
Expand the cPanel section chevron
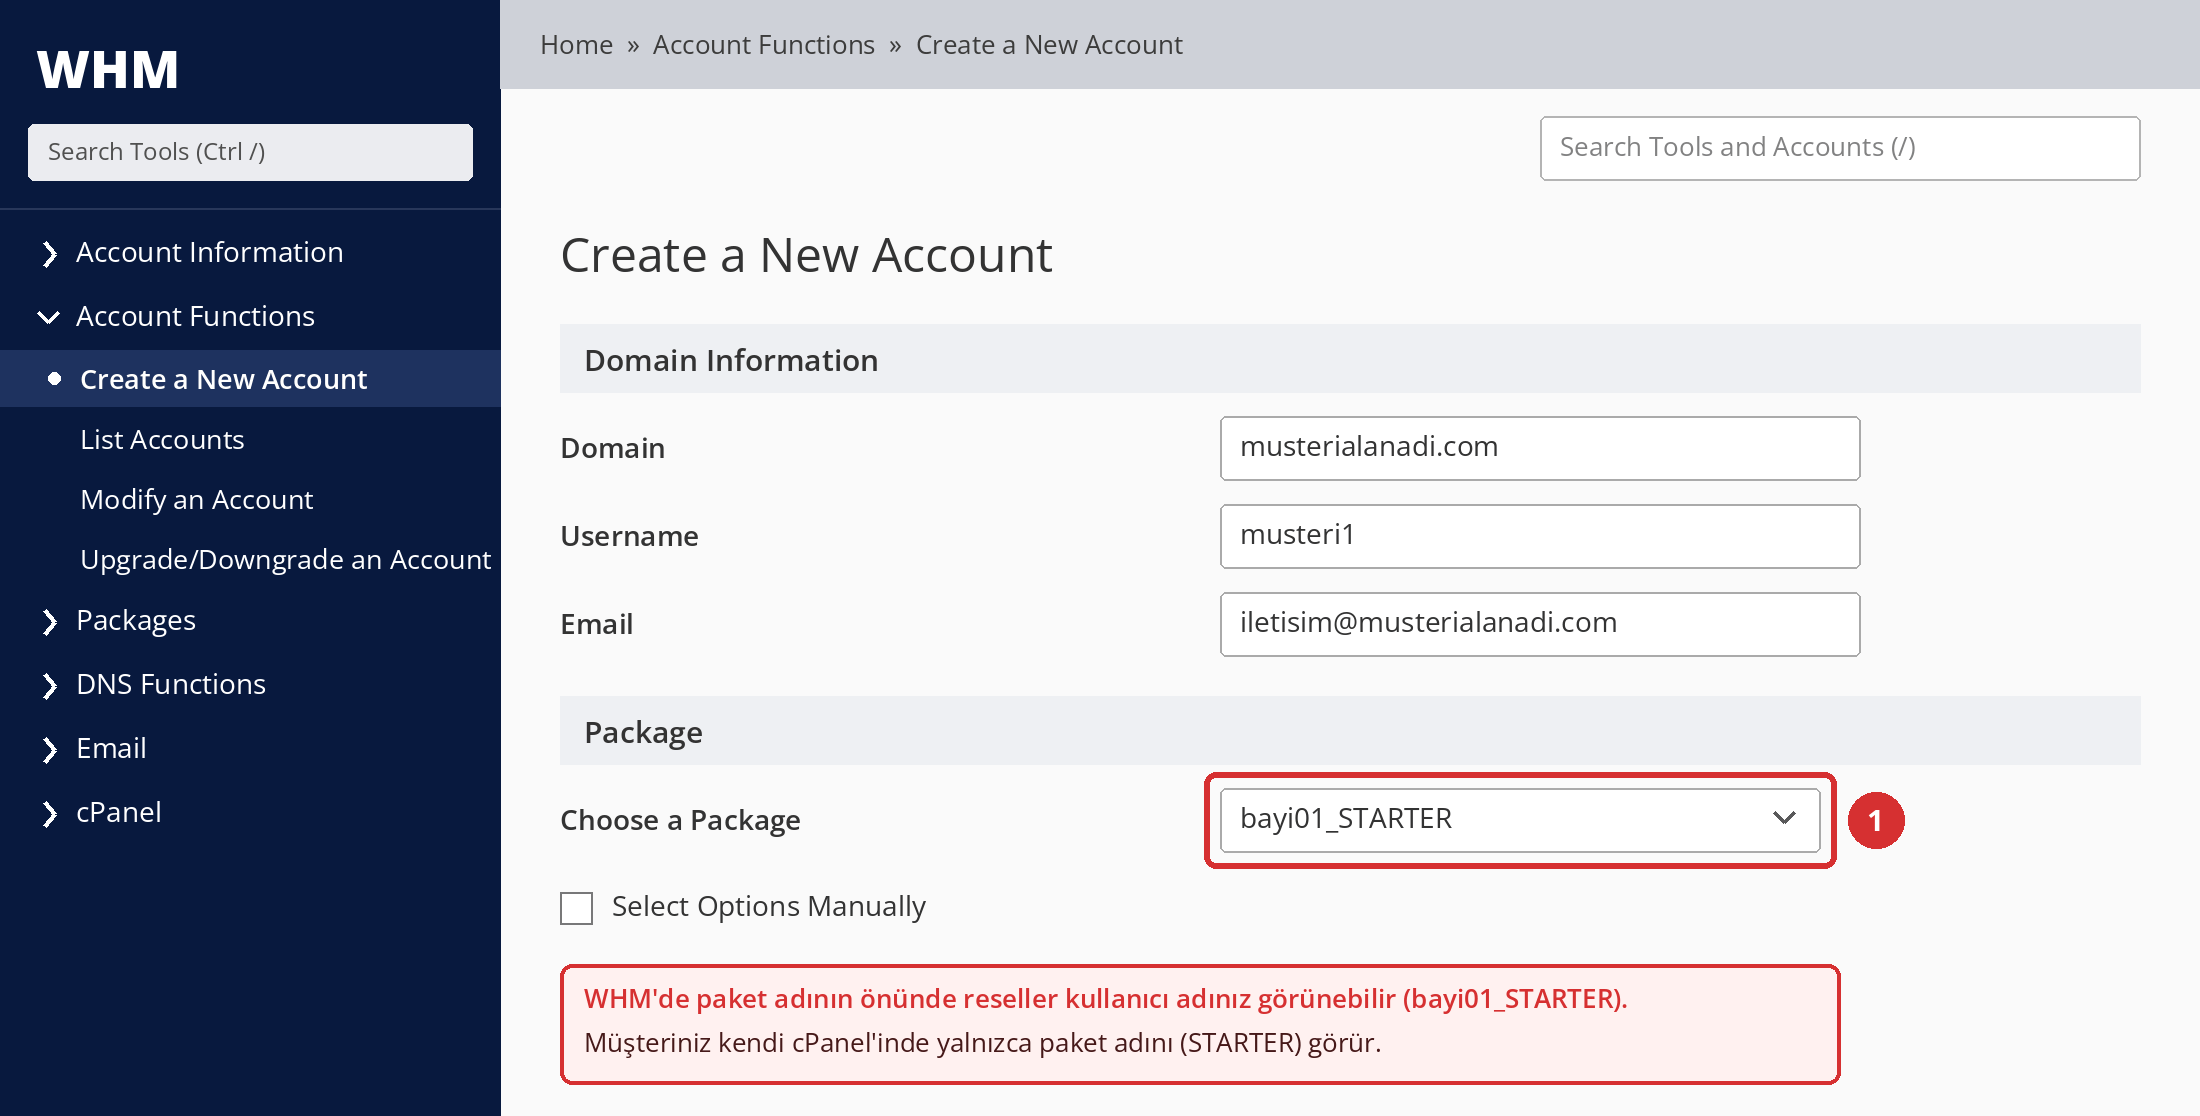pyautogui.click(x=49, y=814)
